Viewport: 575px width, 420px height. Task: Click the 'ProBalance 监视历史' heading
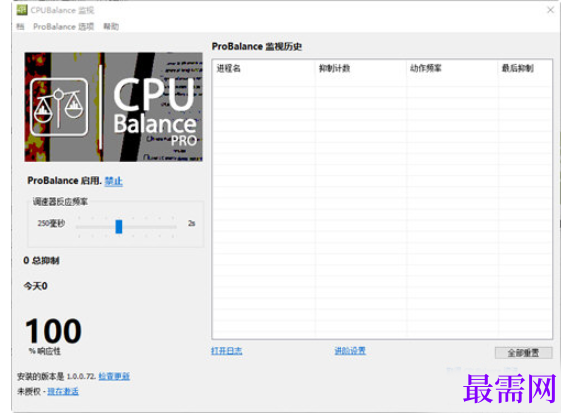[x=257, y=47]
